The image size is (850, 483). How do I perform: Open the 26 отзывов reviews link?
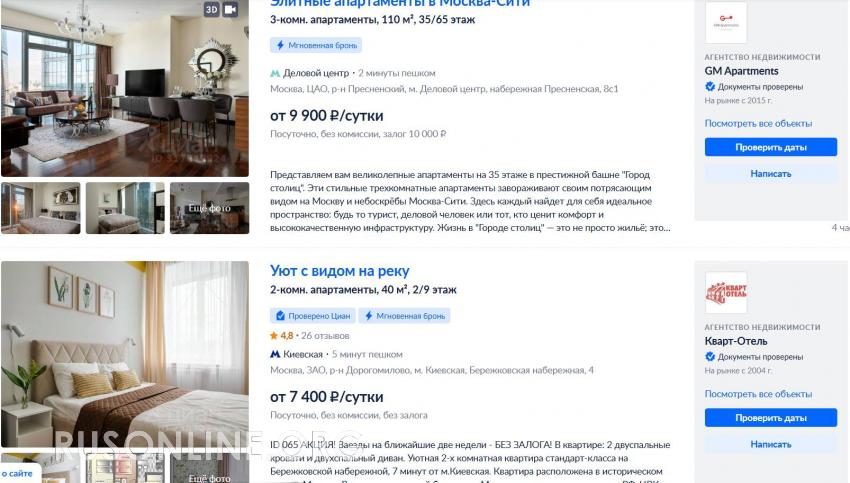click(325, 336)
